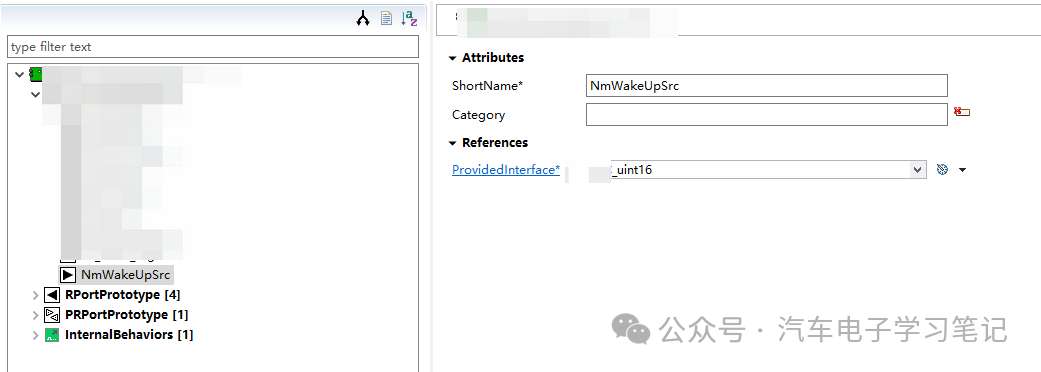The image size is (1041, 372).
Task: Collapse the Attributes section
Action: [x=453, y=58]
